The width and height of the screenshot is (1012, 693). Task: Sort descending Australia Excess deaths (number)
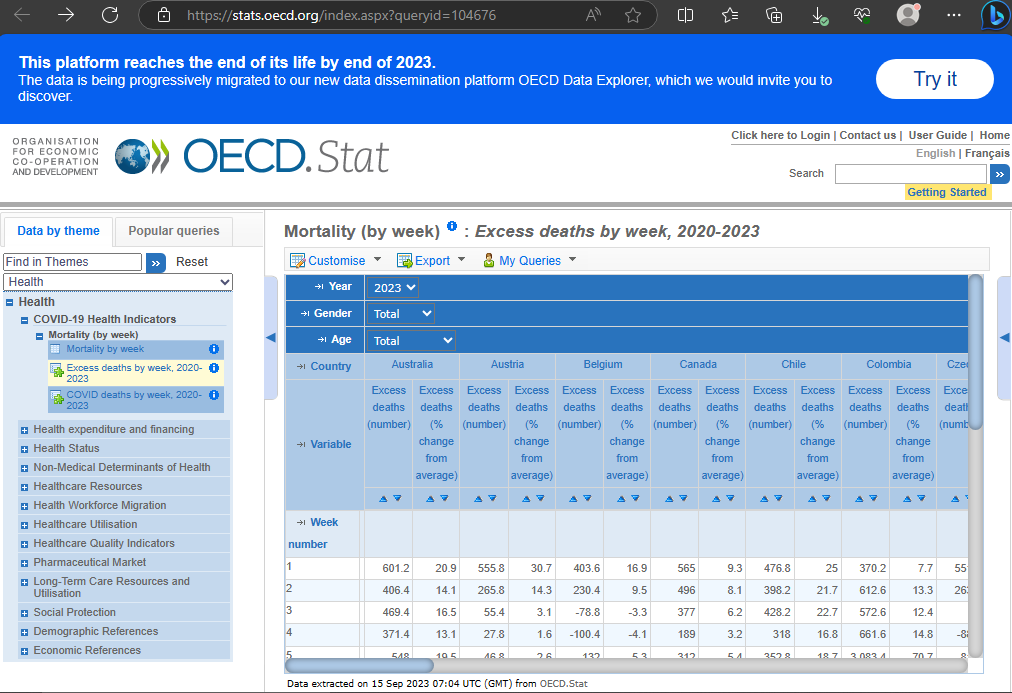coord(398,499)
